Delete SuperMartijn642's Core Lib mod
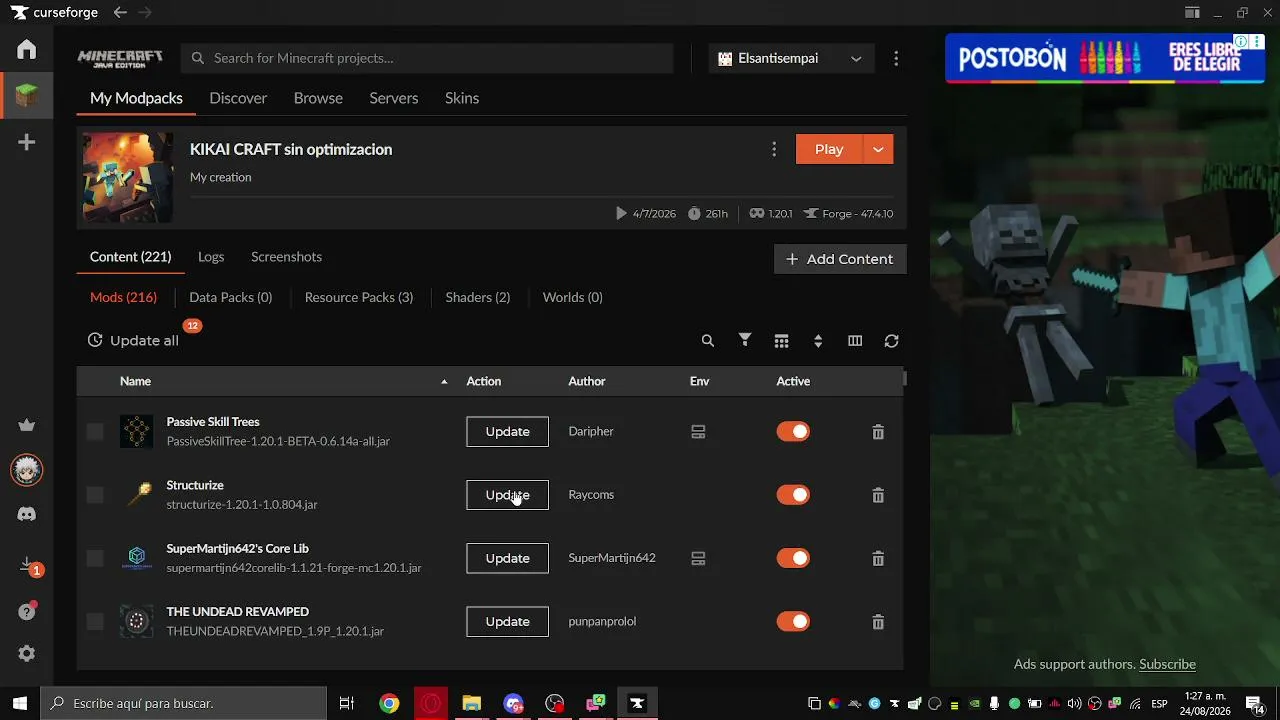This screenshot has width=1280, height=720. point(878,558)
